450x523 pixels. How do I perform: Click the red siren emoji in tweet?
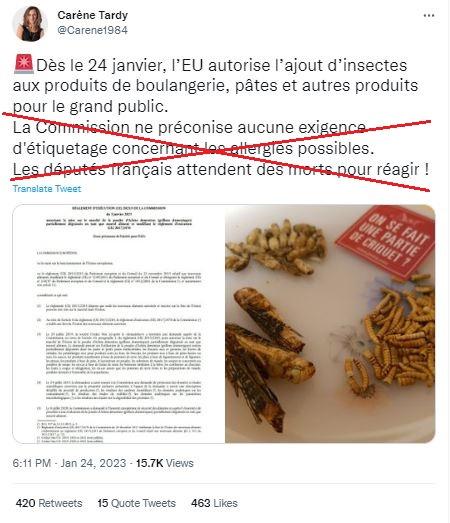click(x=24, y=64)
